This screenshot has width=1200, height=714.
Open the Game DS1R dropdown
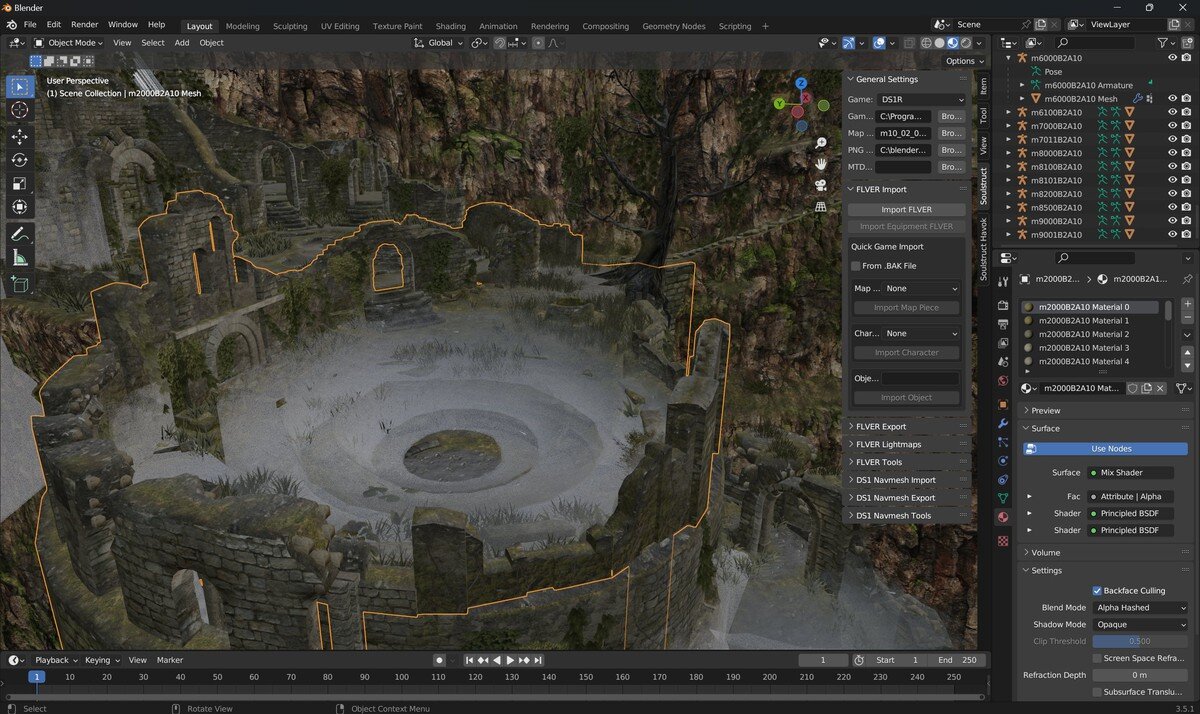point(922,100)
